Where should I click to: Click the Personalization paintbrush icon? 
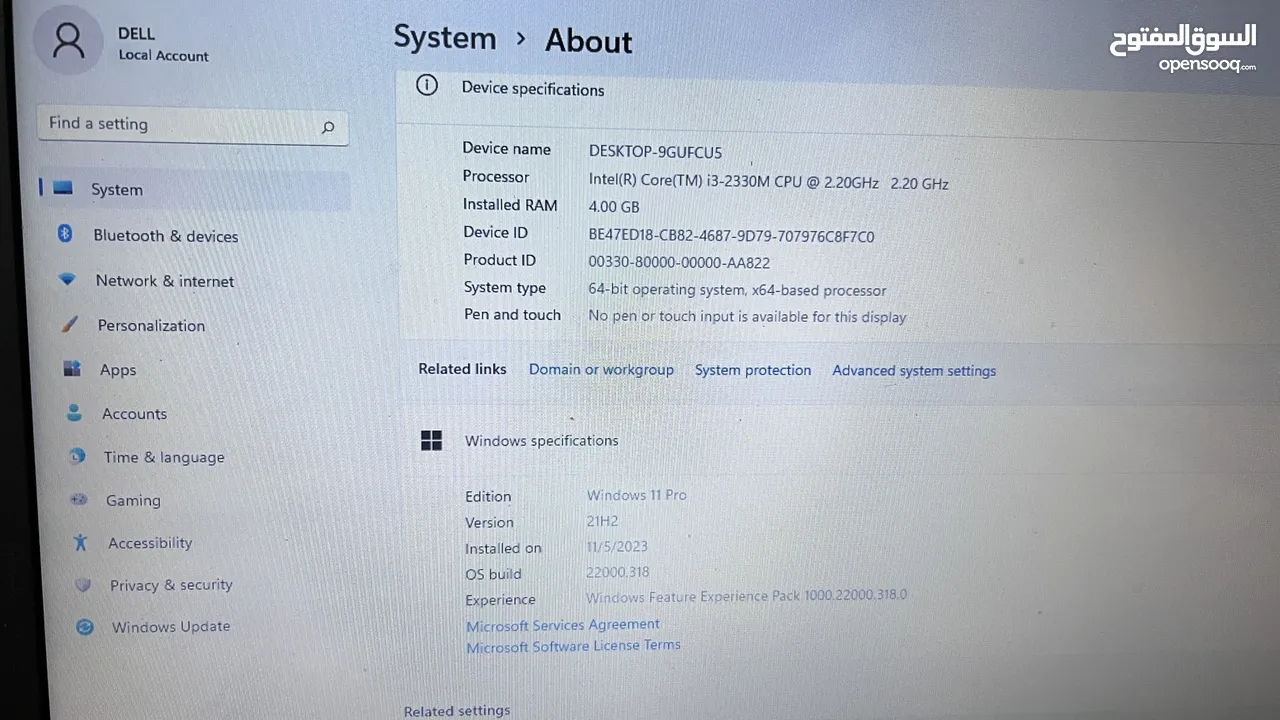69,324
